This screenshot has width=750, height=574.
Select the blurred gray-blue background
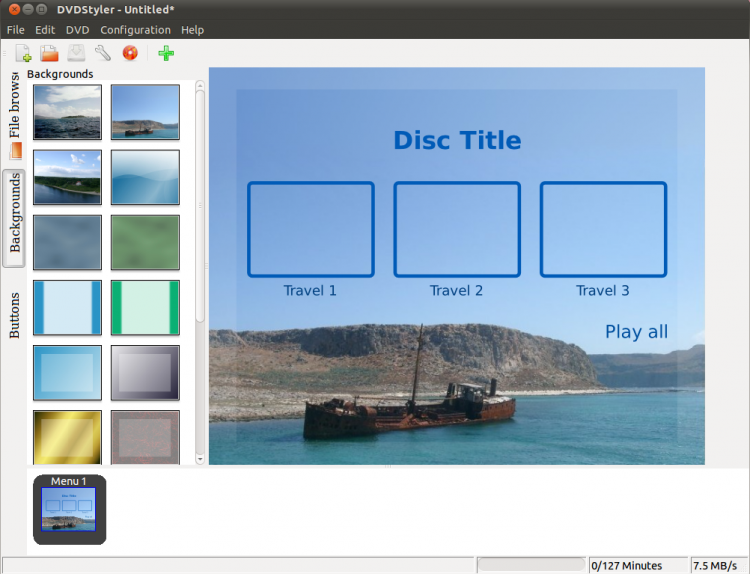tap(67, 243)
